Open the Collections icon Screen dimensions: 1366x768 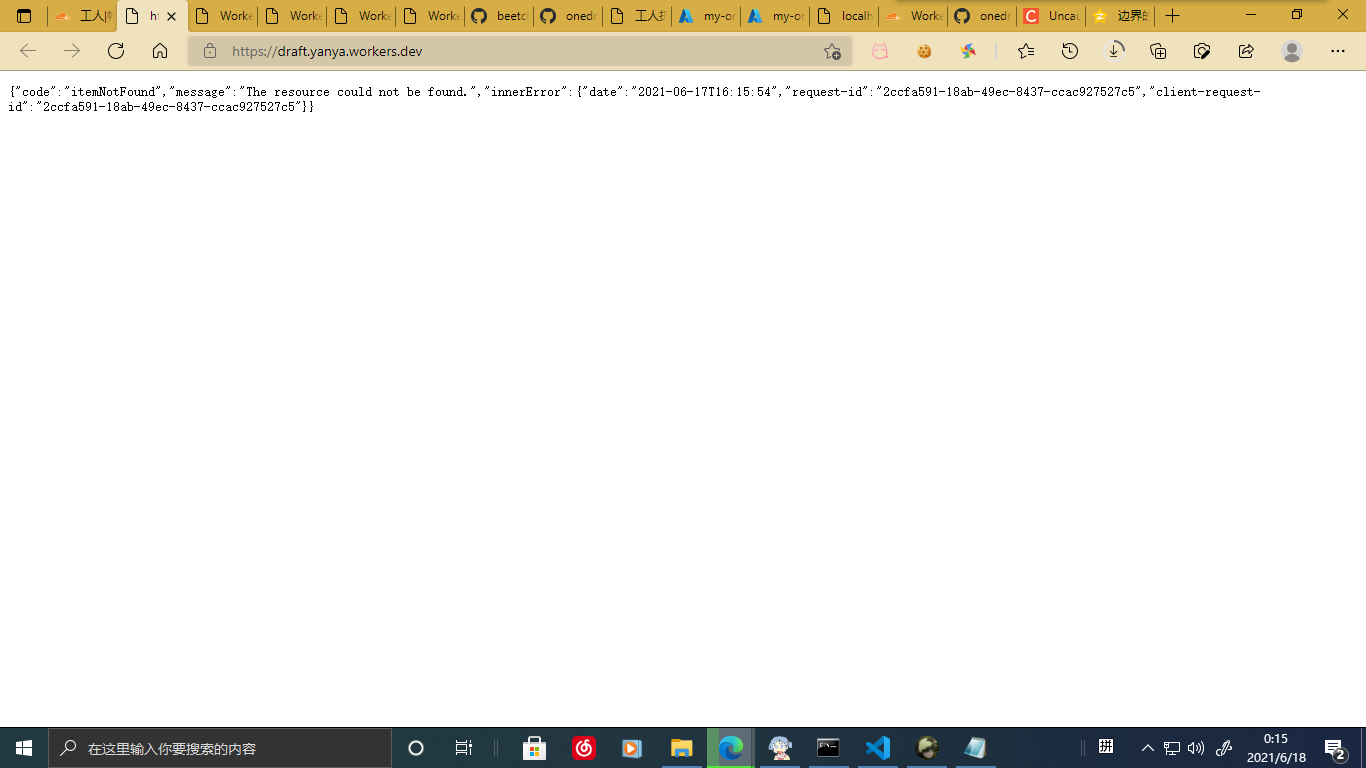pos(1159,51)
